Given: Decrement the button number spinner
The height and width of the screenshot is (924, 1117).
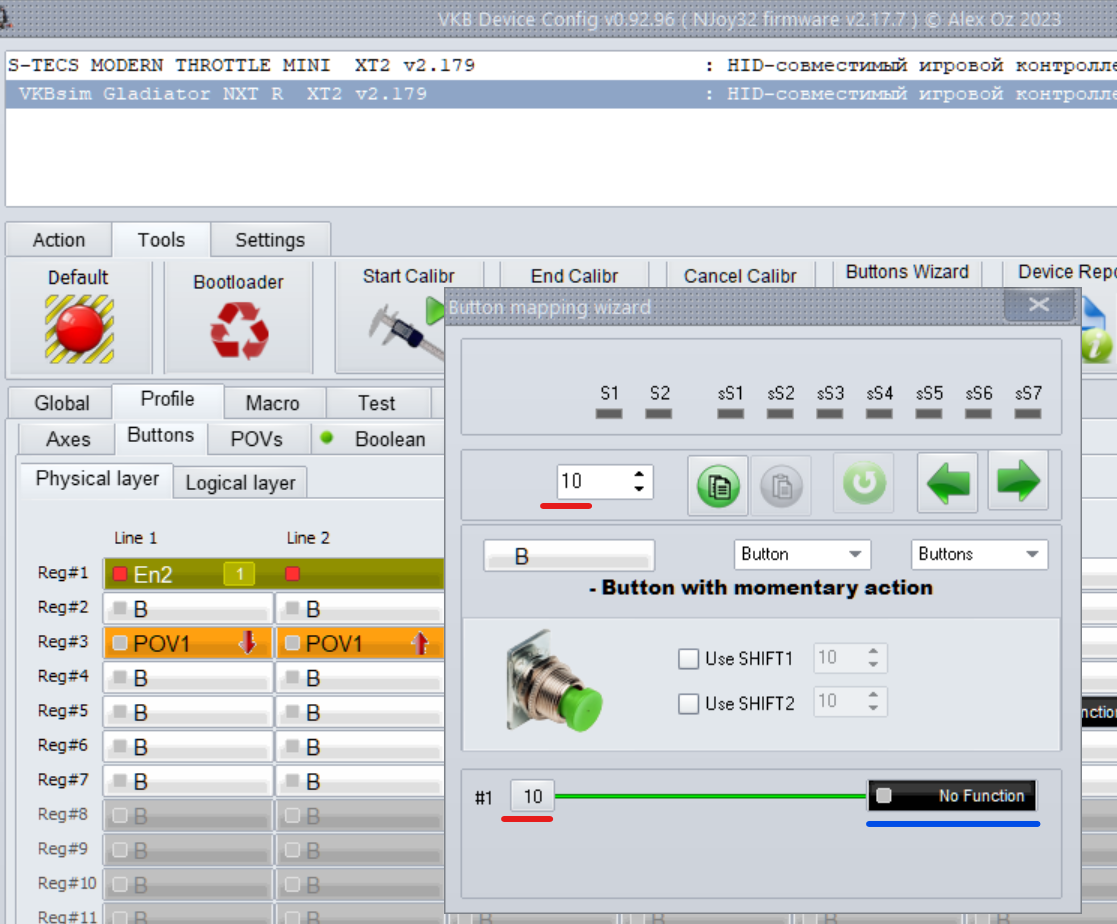Looking at the screenshot, I should click(639, 489).
